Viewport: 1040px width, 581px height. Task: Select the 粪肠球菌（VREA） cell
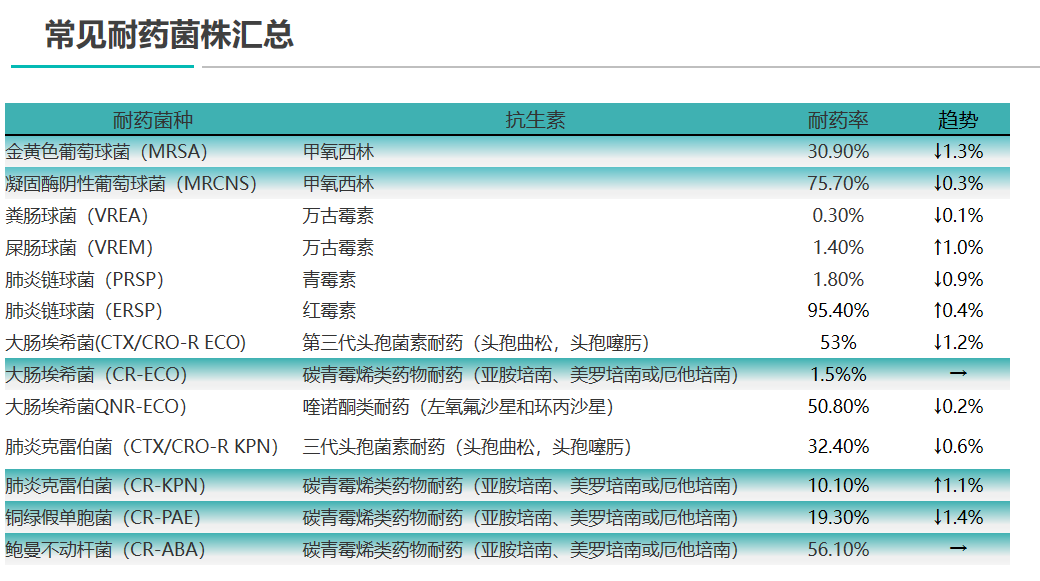[77, 216]
